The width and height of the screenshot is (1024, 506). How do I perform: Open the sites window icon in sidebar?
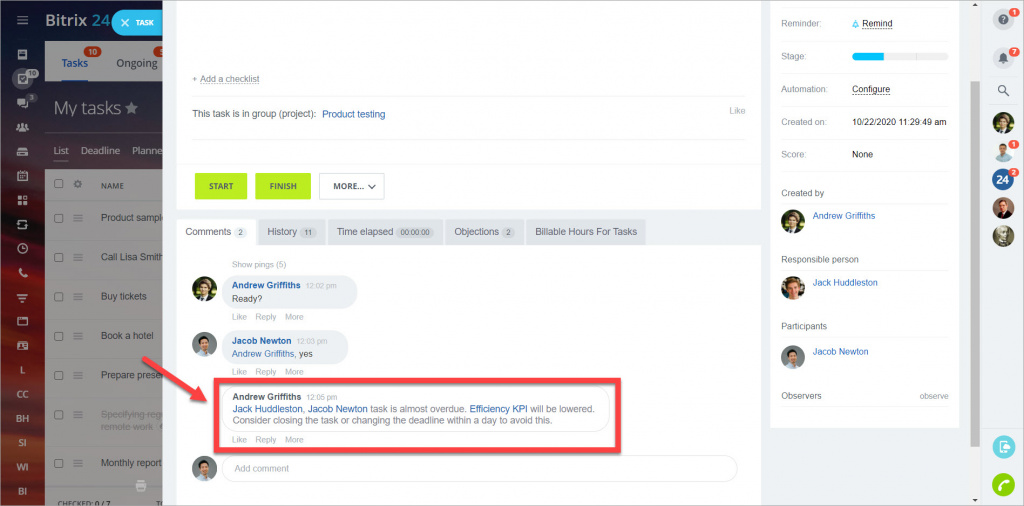point(22,321)
